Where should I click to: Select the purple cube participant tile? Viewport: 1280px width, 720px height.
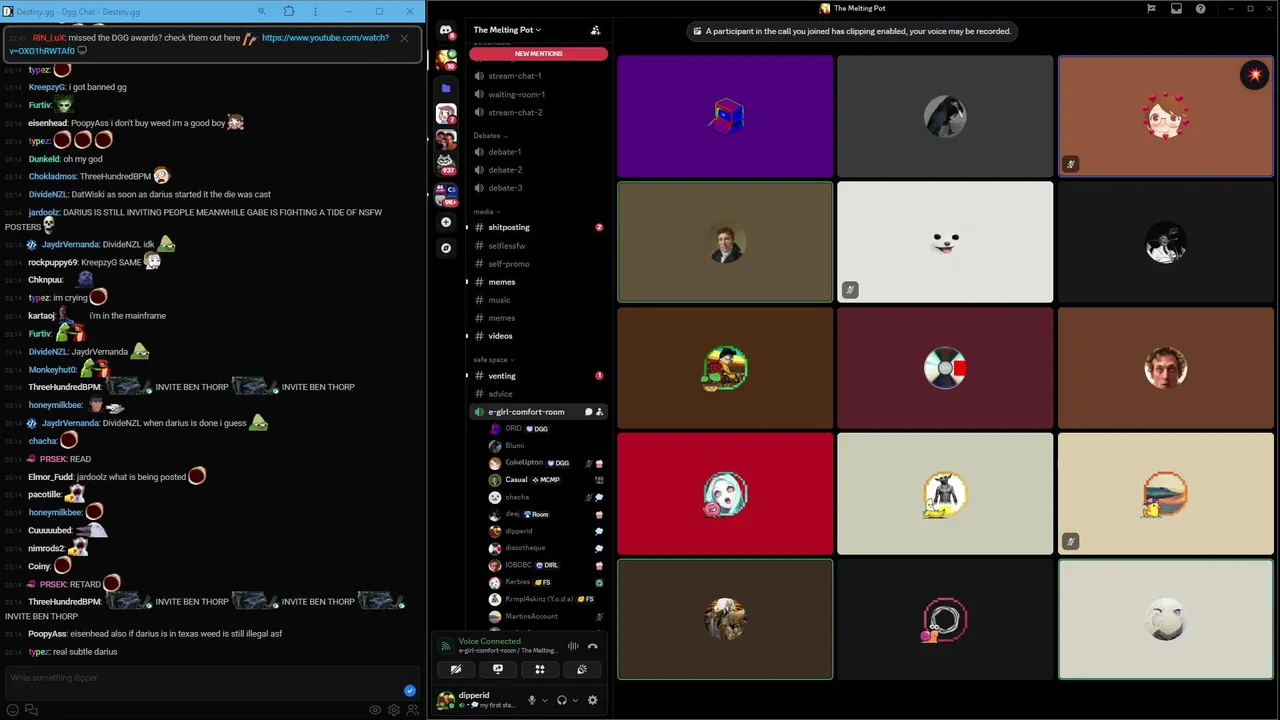pyautogui.click(x=725, y=117)
